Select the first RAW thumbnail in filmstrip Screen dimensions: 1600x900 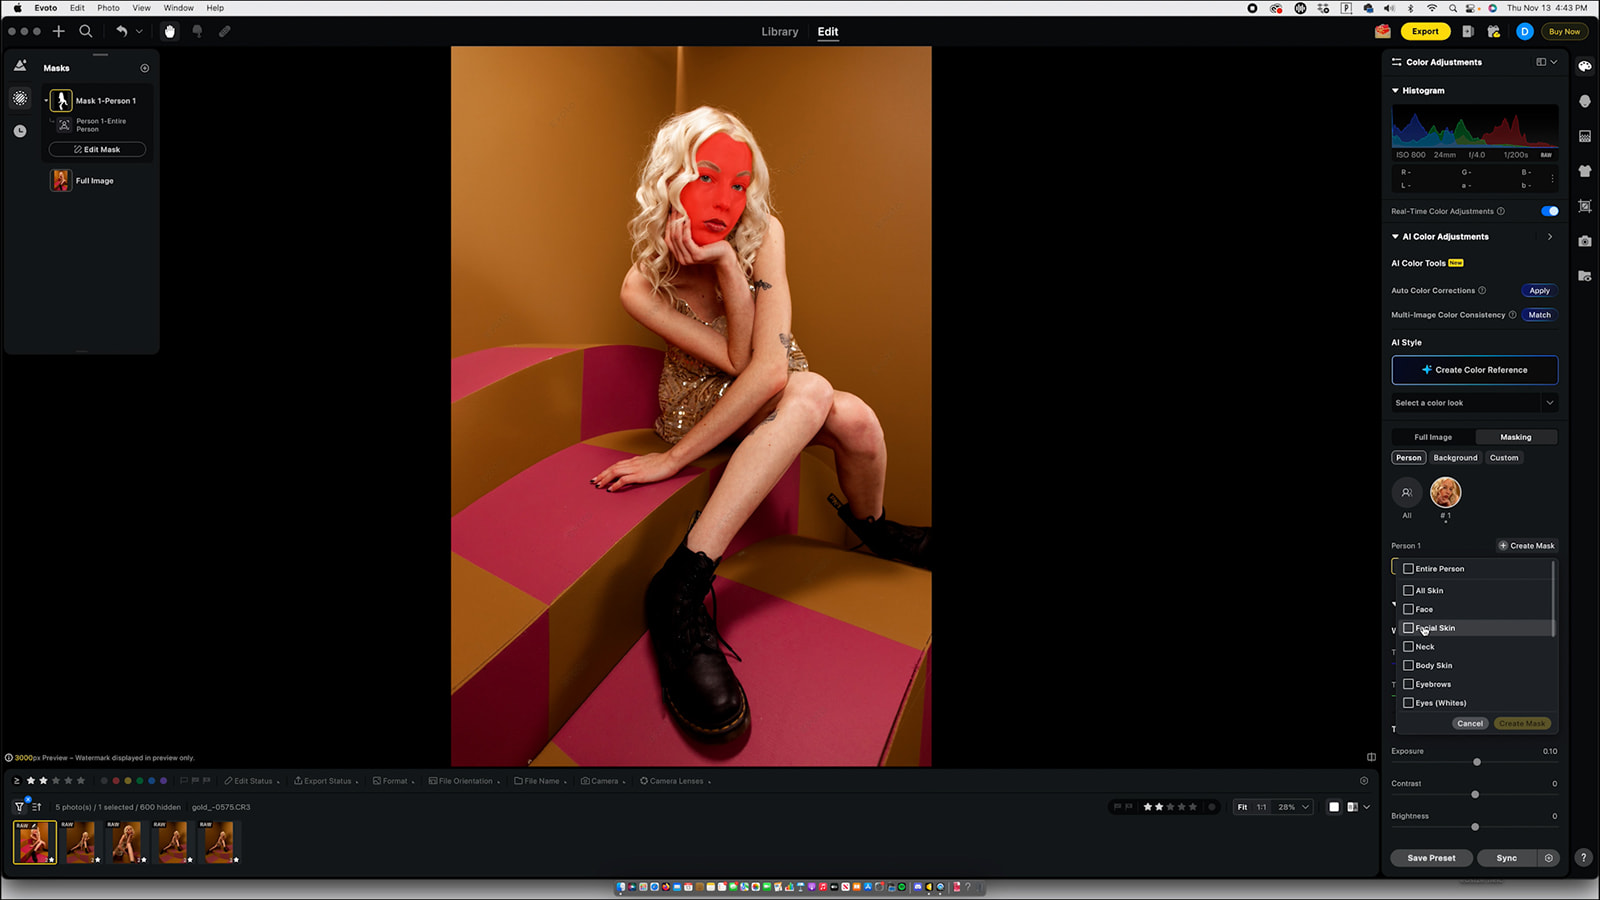(34, 842)
